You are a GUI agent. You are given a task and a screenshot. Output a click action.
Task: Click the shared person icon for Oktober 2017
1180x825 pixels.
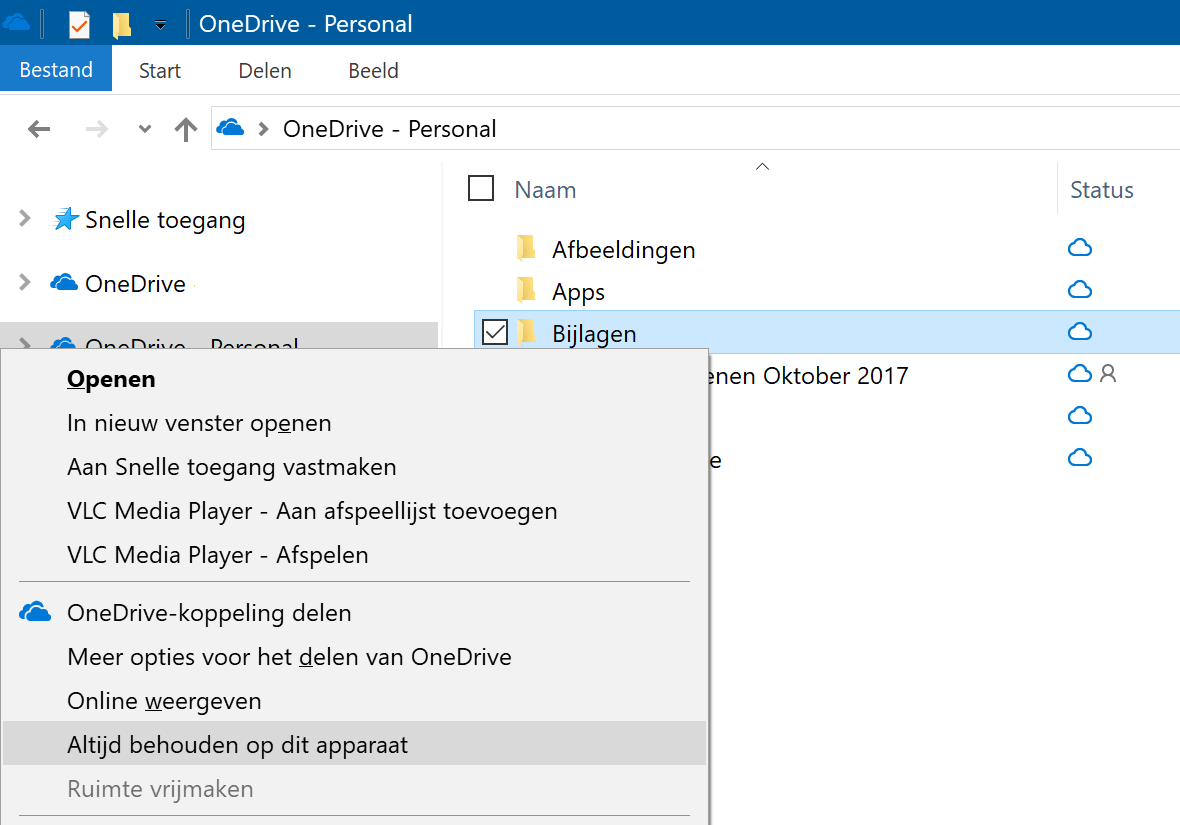pyautogui.click(x=1108, y=373)
